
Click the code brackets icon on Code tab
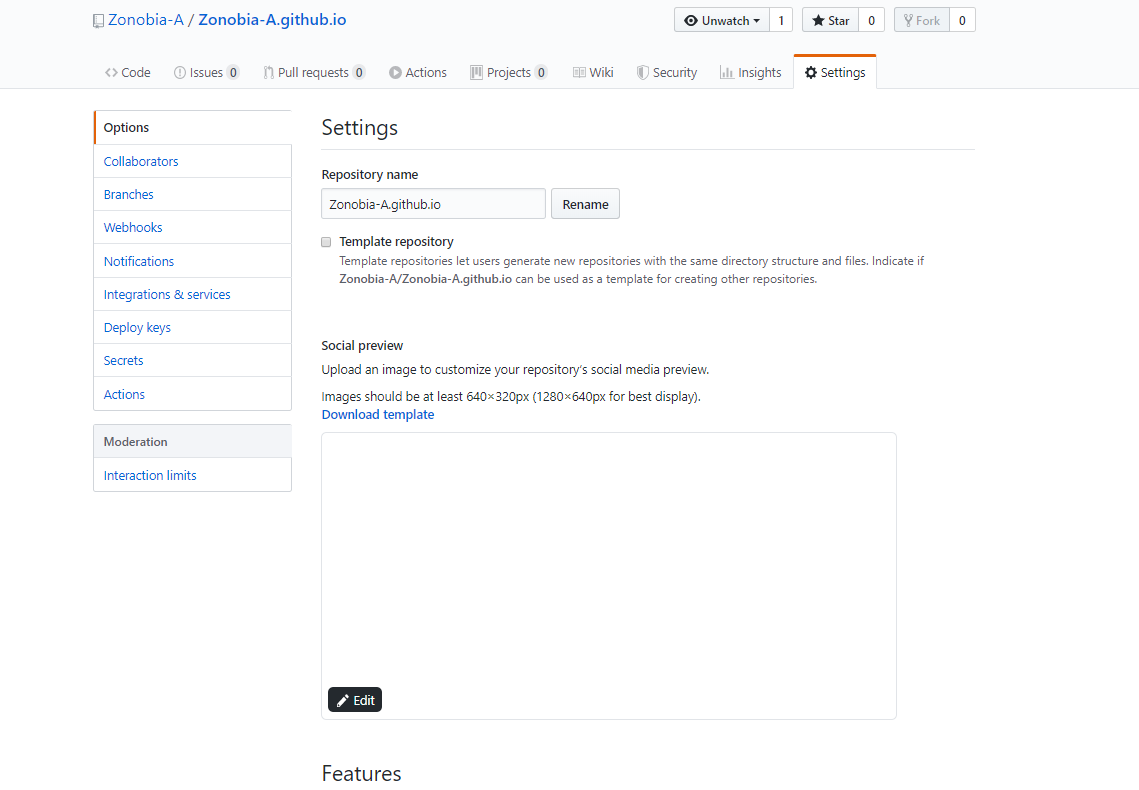coord(110,72)
